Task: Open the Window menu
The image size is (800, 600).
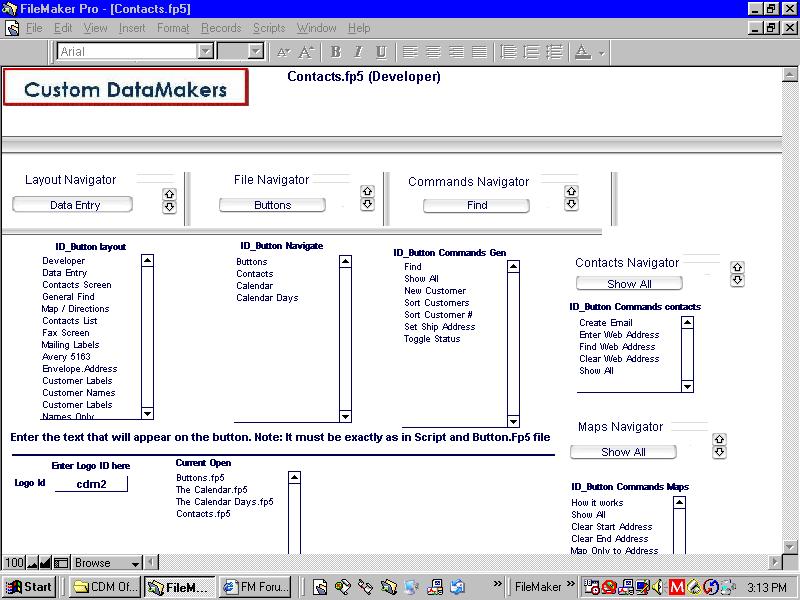Action: [x=316, y=28]
